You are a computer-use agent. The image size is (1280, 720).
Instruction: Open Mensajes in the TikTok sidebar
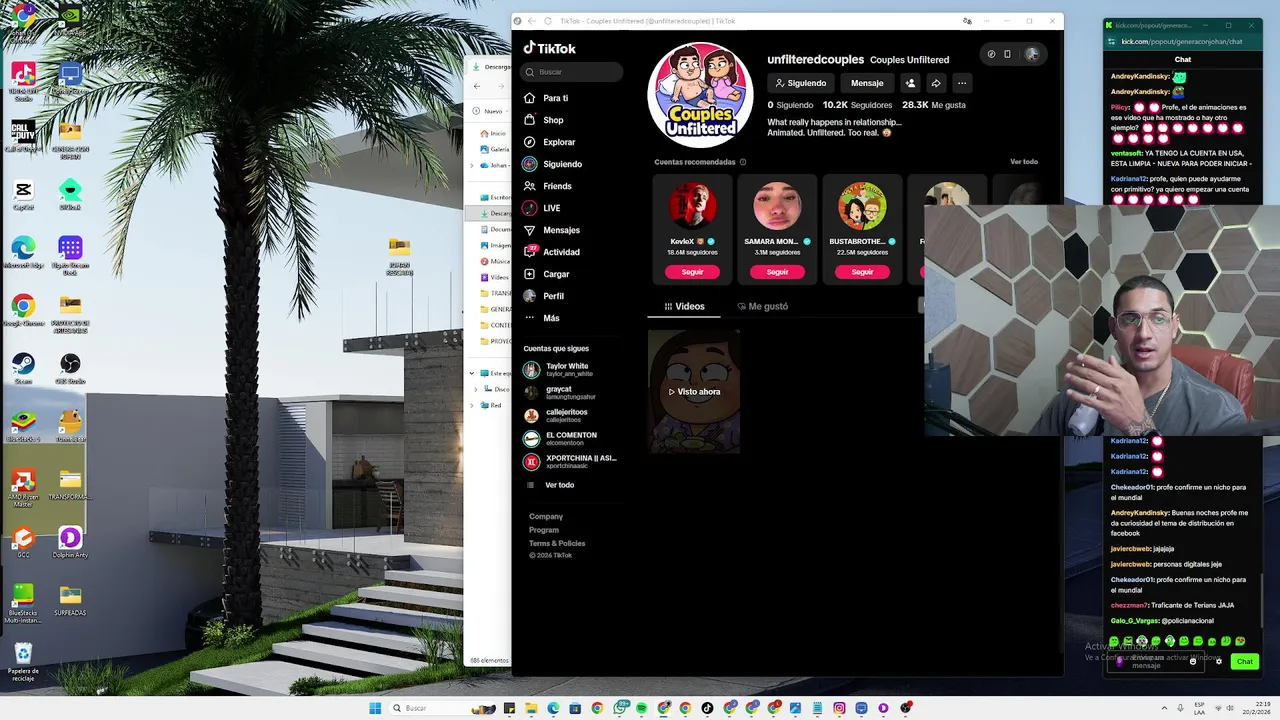pyautogui.click(x=552, y=230)
